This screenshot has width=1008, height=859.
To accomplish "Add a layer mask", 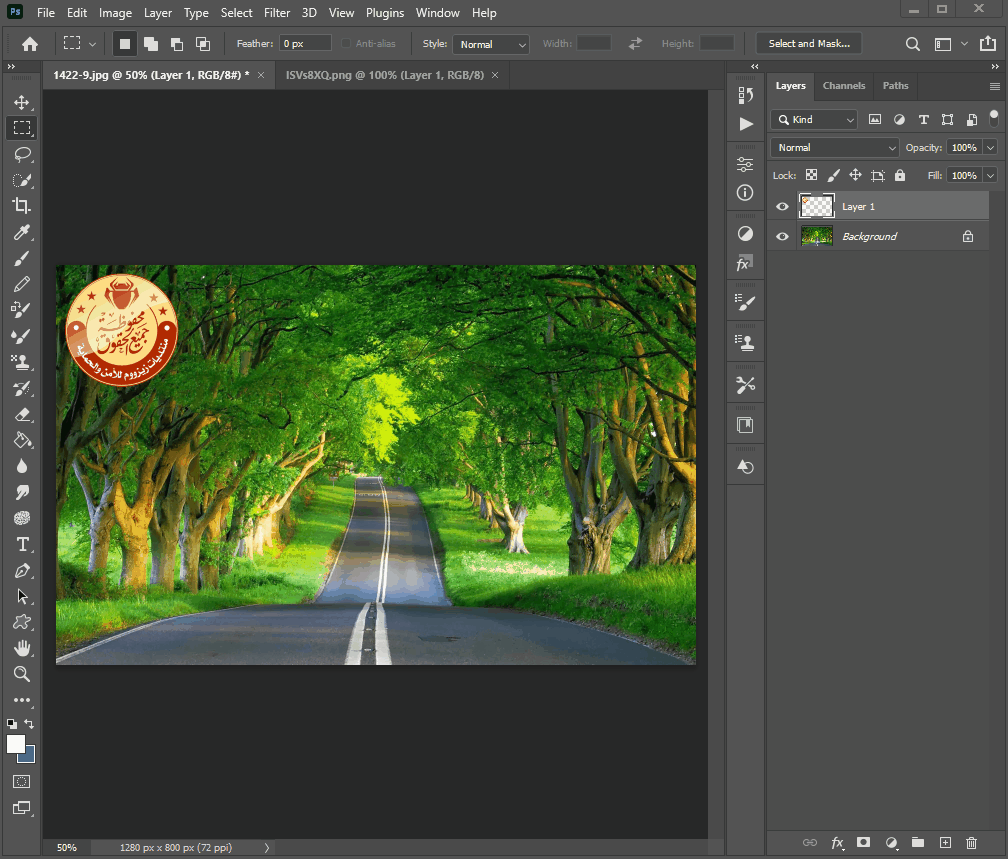I will click(863, 842).
